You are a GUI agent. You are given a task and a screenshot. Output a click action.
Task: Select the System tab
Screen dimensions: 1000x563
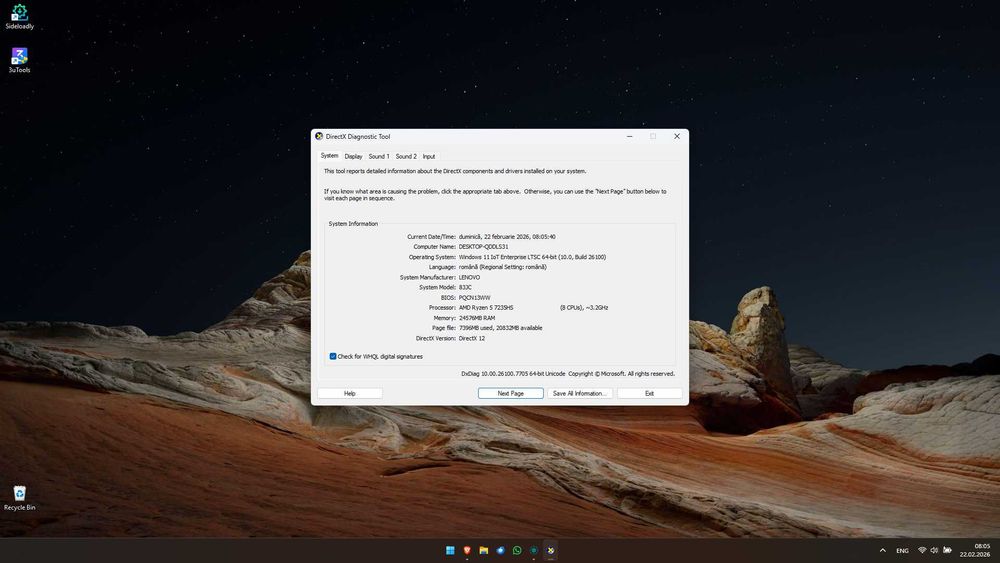point(329,156)
